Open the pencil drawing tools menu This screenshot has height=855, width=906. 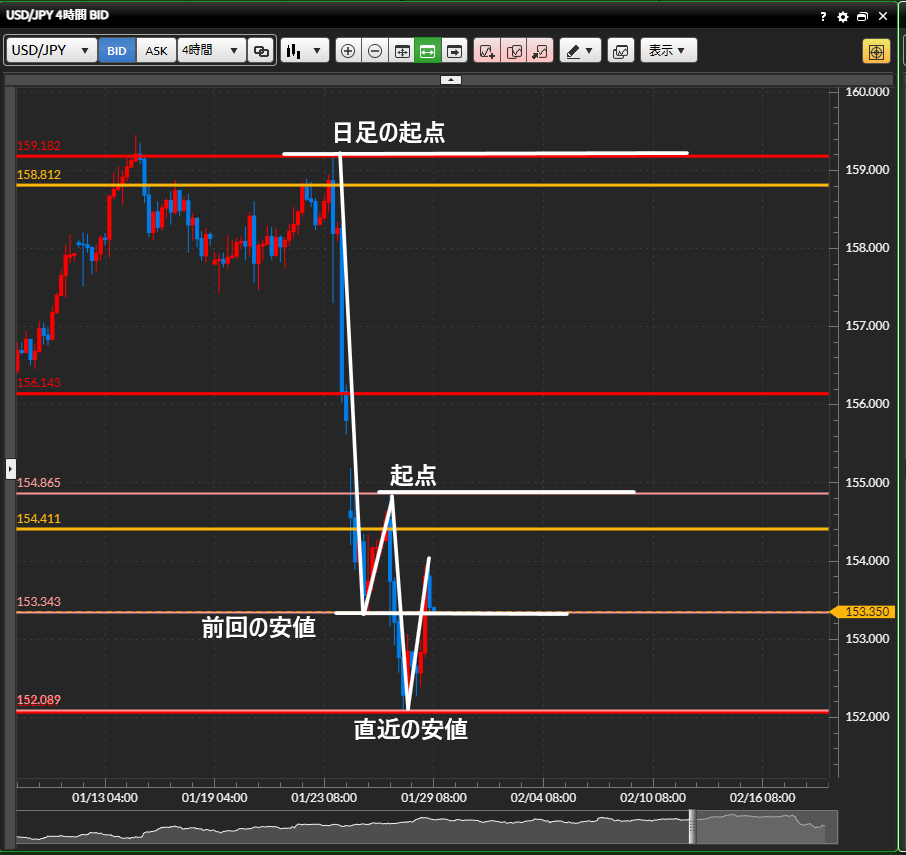pos(579,51)
